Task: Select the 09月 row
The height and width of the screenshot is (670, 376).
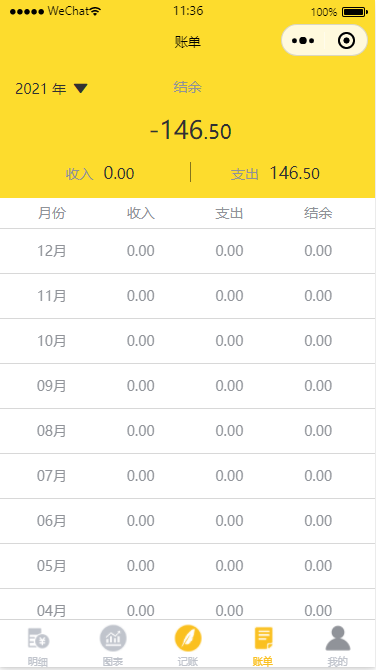Action: (188, 386)
